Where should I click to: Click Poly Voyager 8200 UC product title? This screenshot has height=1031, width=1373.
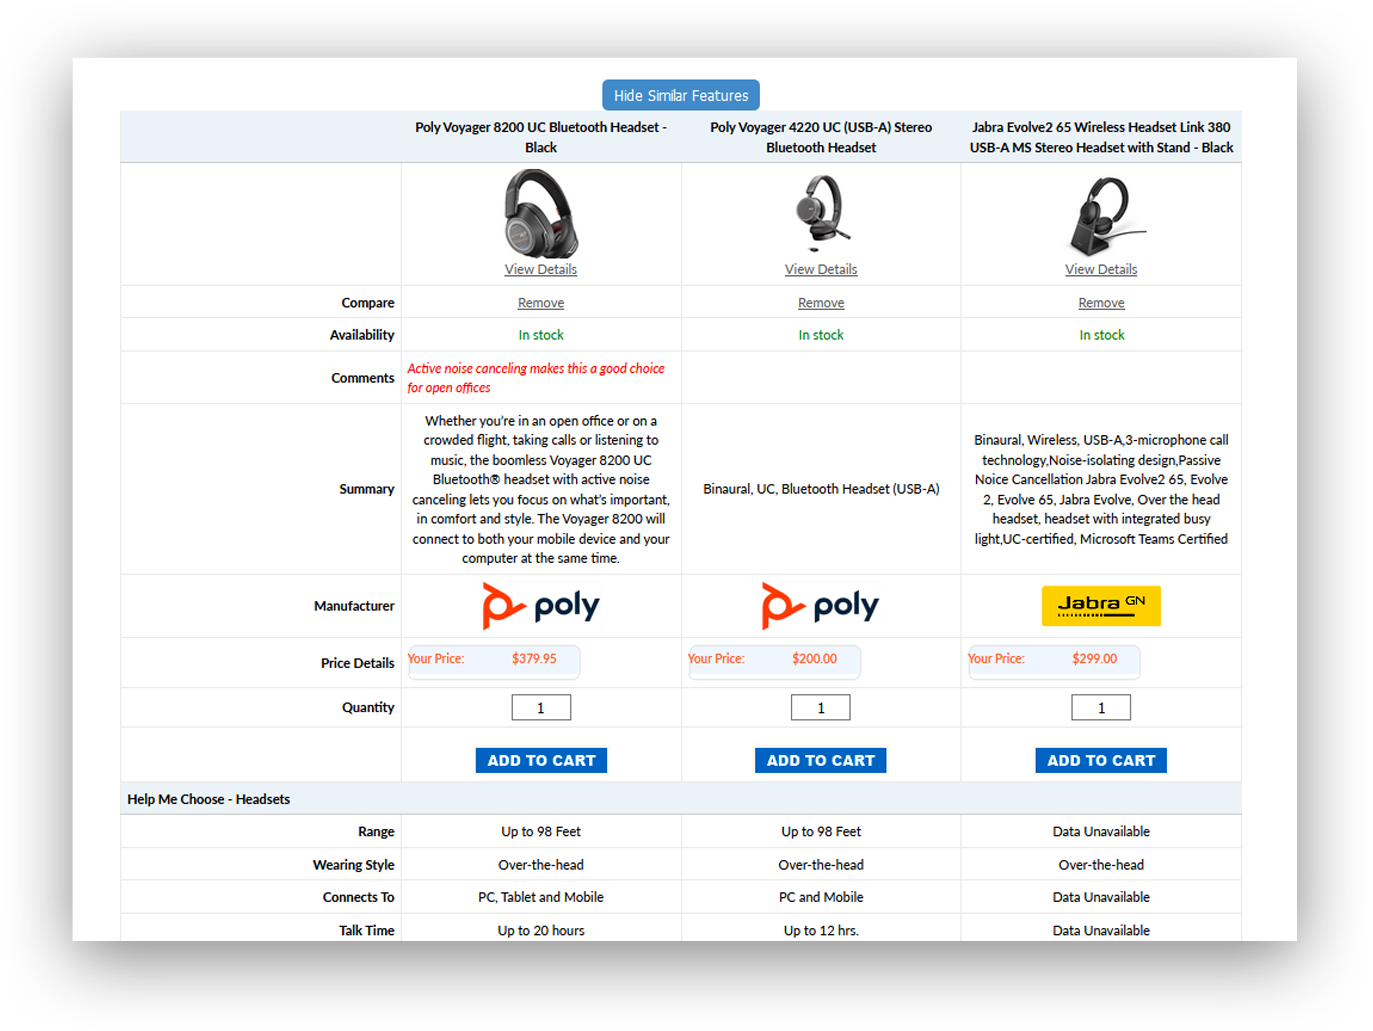(x=541, y=137)
